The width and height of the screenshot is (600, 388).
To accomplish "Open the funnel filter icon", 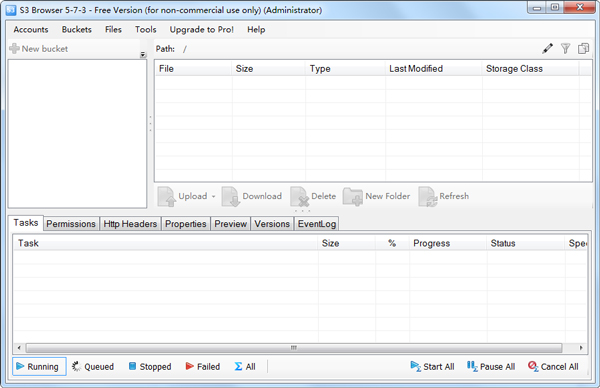I will (566, 49).
